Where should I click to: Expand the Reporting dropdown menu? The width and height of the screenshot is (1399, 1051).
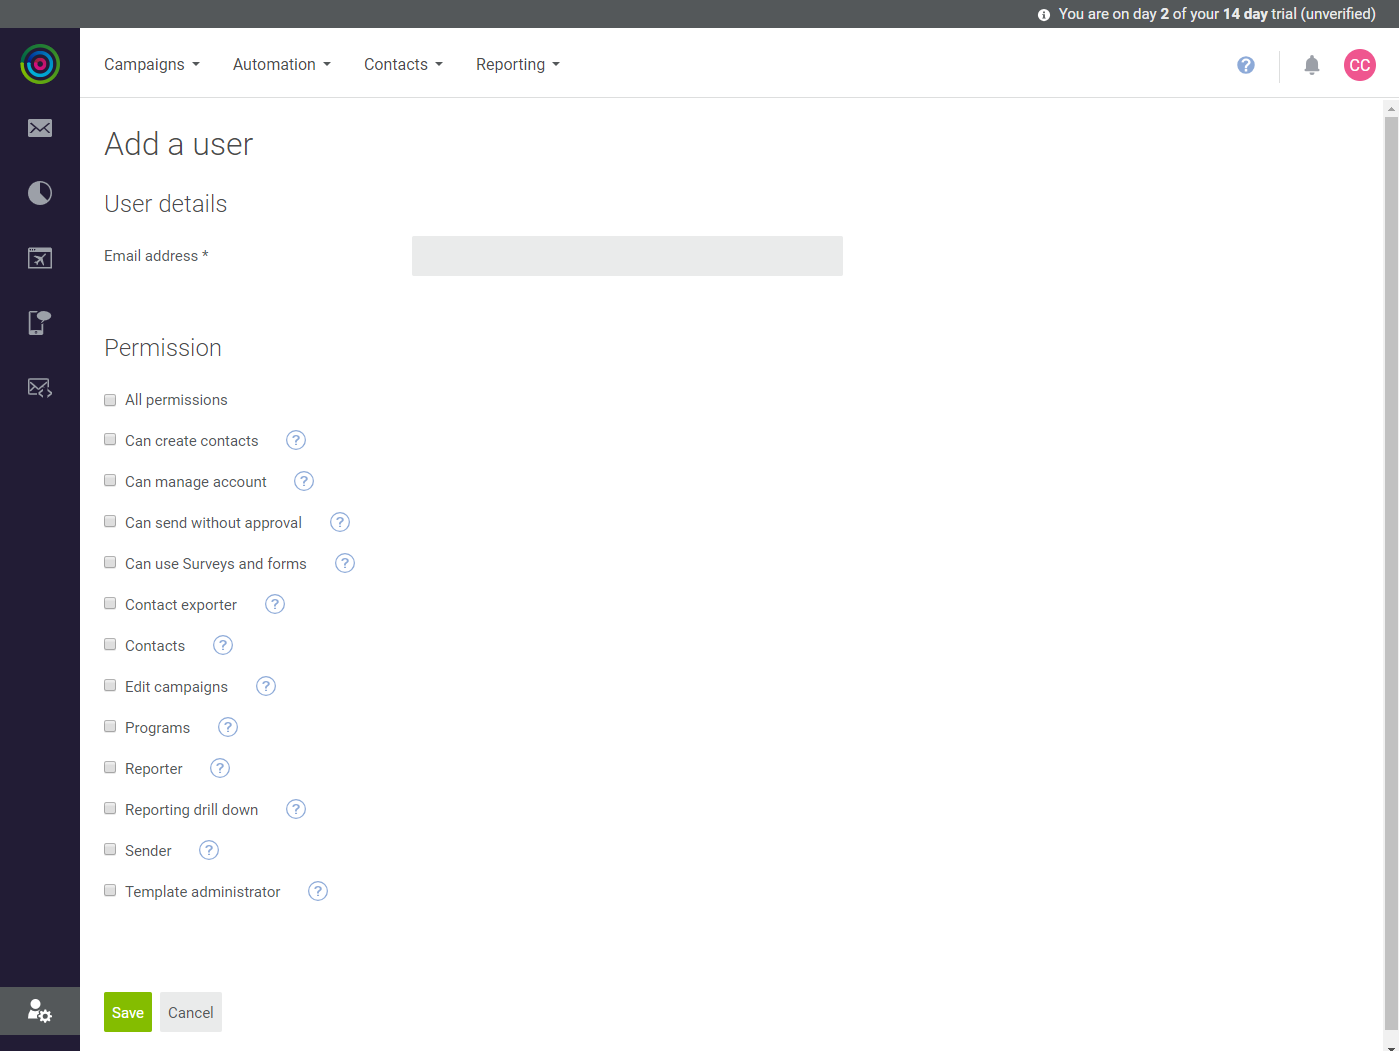[517, 64]
